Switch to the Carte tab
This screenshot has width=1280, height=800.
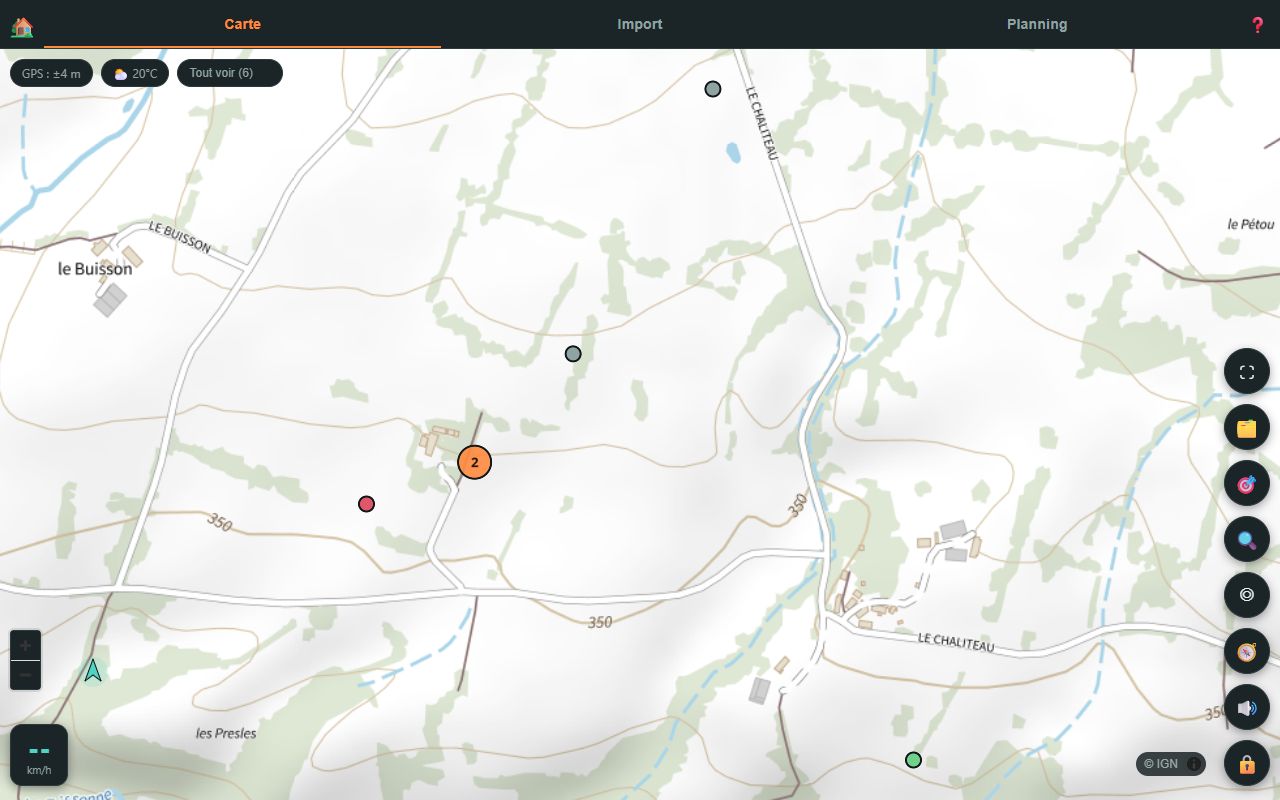tap(242, 24)
